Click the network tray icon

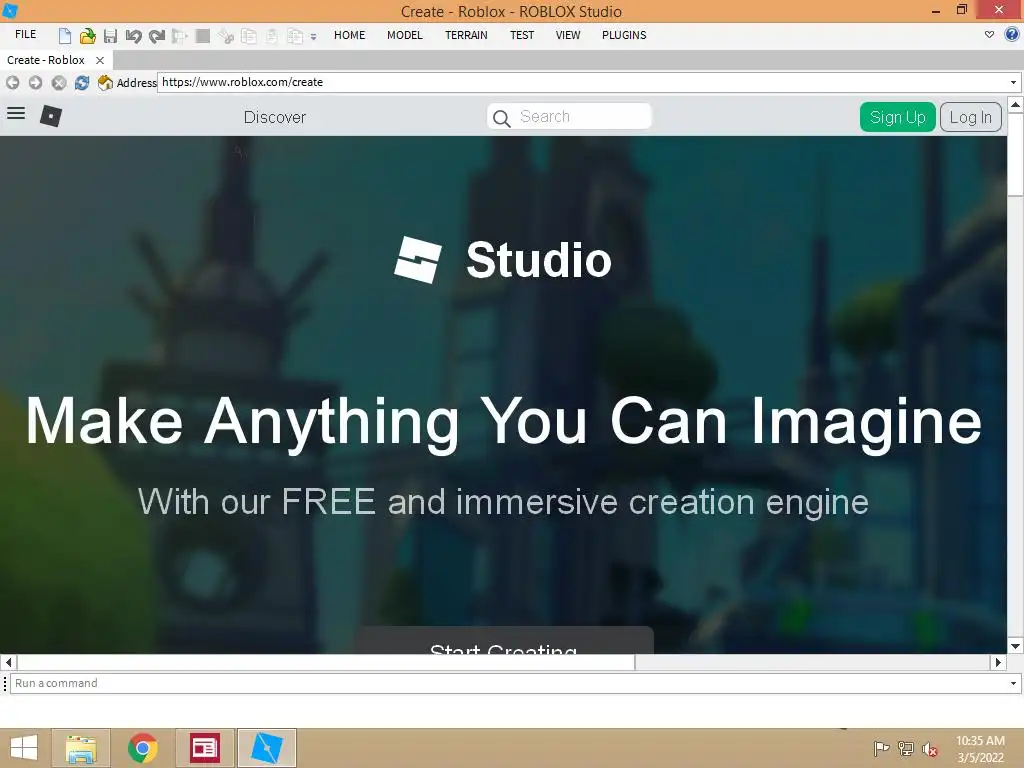[x=906, y=748]
